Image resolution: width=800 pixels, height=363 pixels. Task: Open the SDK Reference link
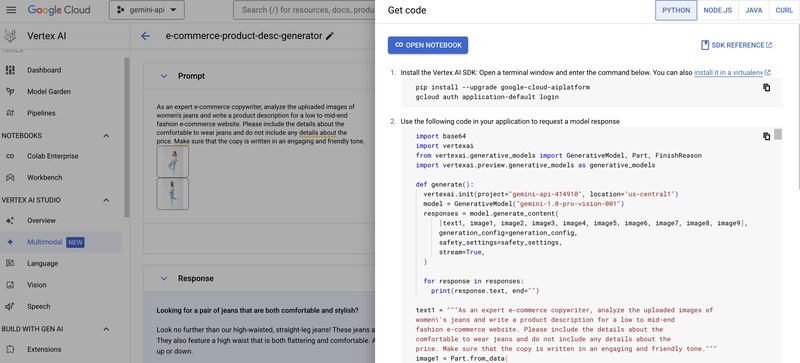click(x=737, y=45)
